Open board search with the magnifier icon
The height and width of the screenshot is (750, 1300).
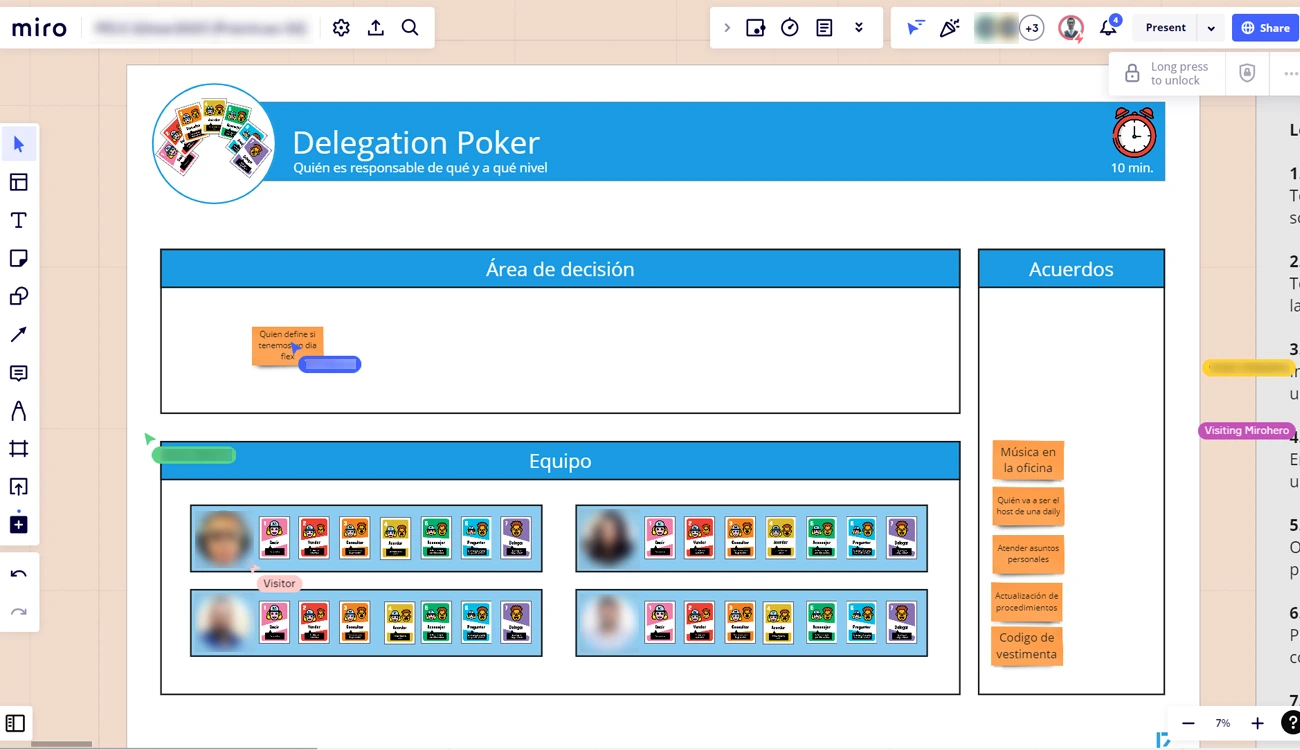tap(410, 27)
